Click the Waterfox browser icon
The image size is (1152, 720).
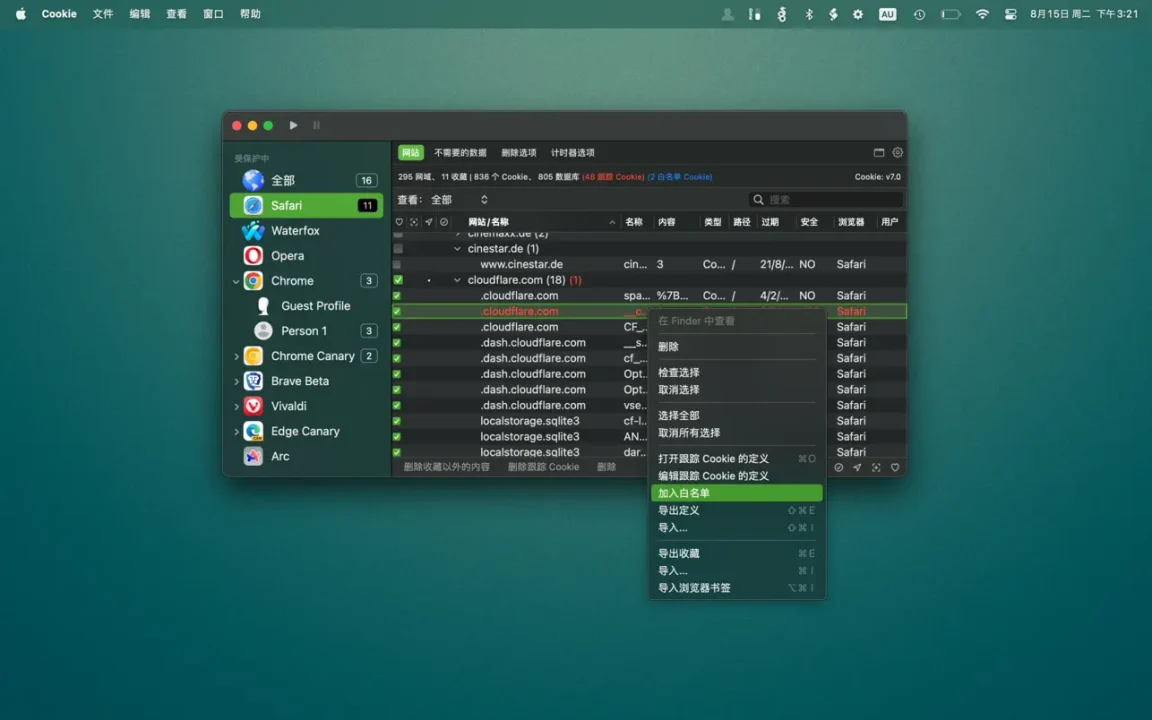point(253,231)
